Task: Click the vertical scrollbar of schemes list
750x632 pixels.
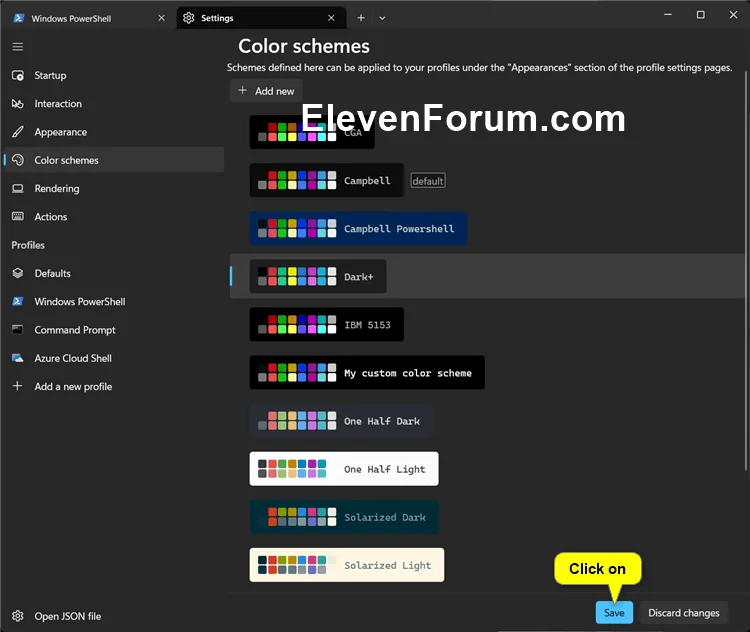Action: click(746, 270)
